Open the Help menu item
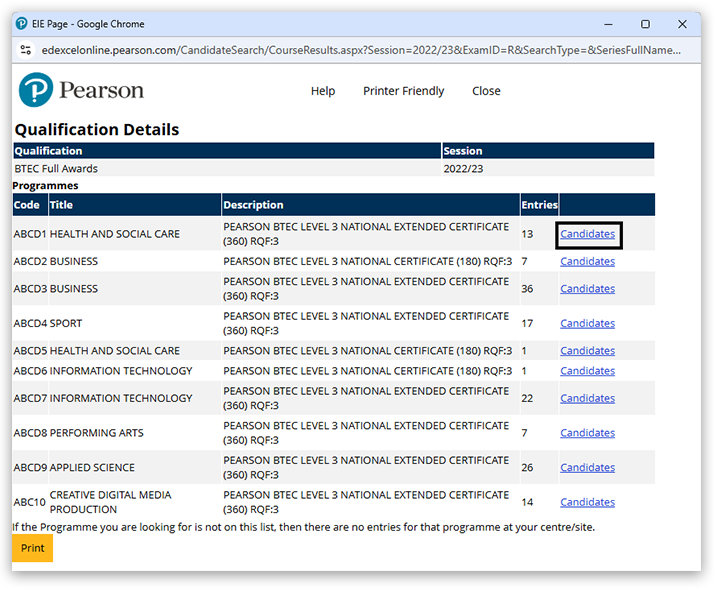Screen dimensions: 719x589 tap(323, 91)
